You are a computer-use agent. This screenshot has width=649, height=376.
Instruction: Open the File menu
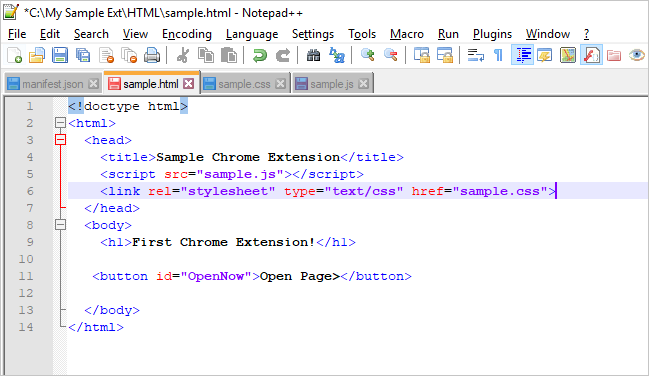[x=17, y=34]
